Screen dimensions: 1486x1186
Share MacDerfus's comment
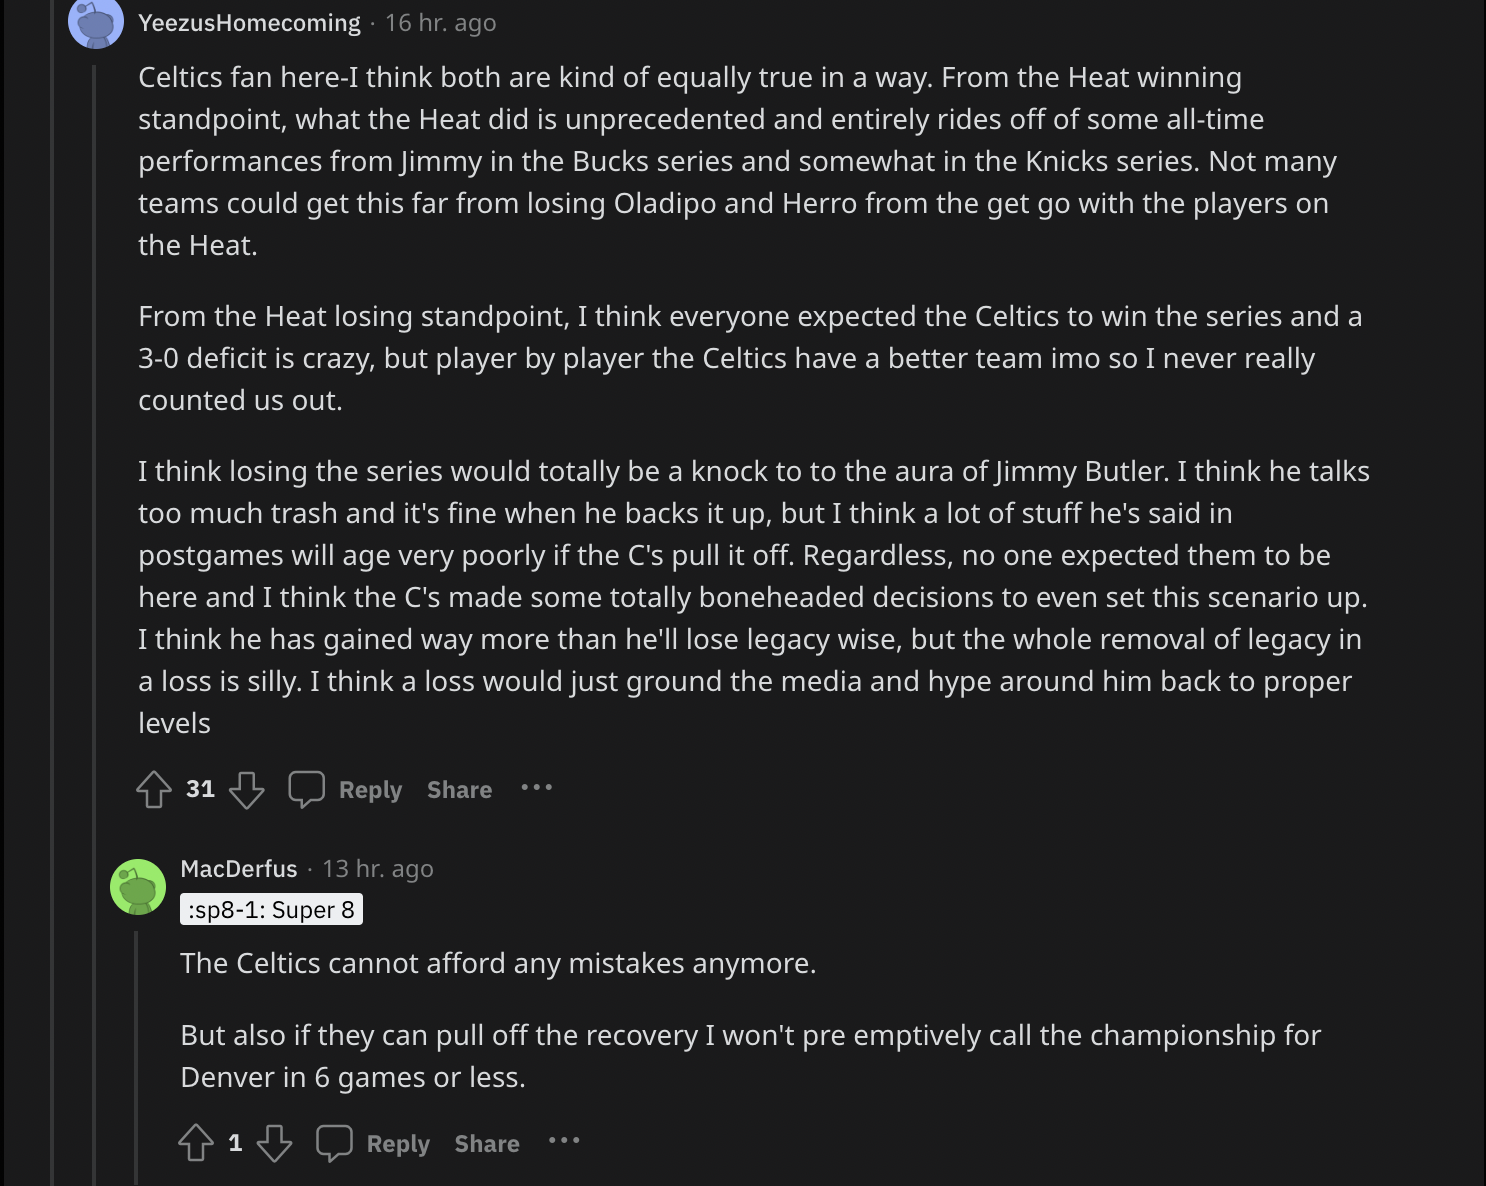coord(487,1144)
